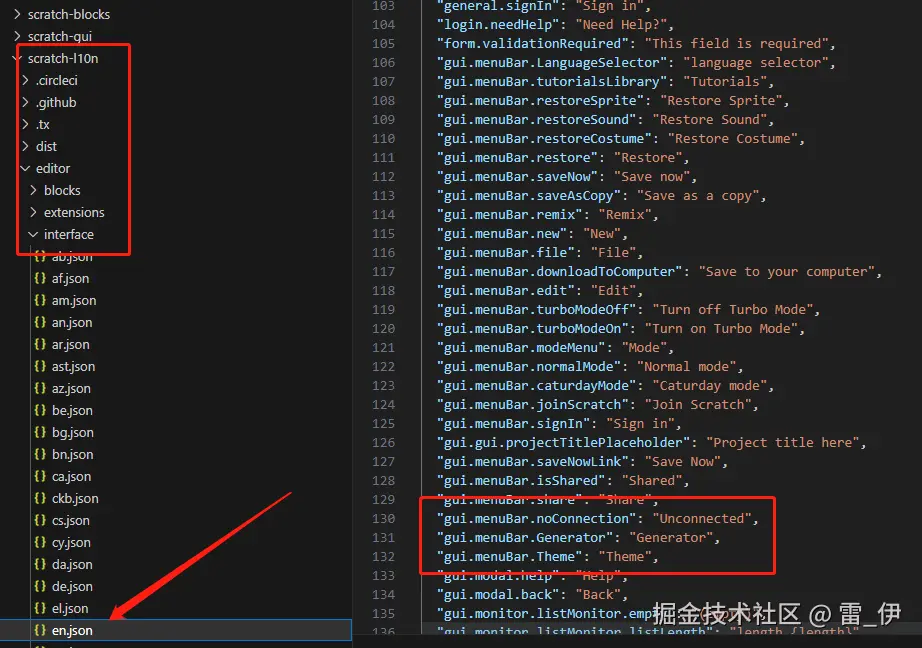This screenshot has width=922, height=648.
Task: Click JSON icon next to el.json
Action: (40, 608)
